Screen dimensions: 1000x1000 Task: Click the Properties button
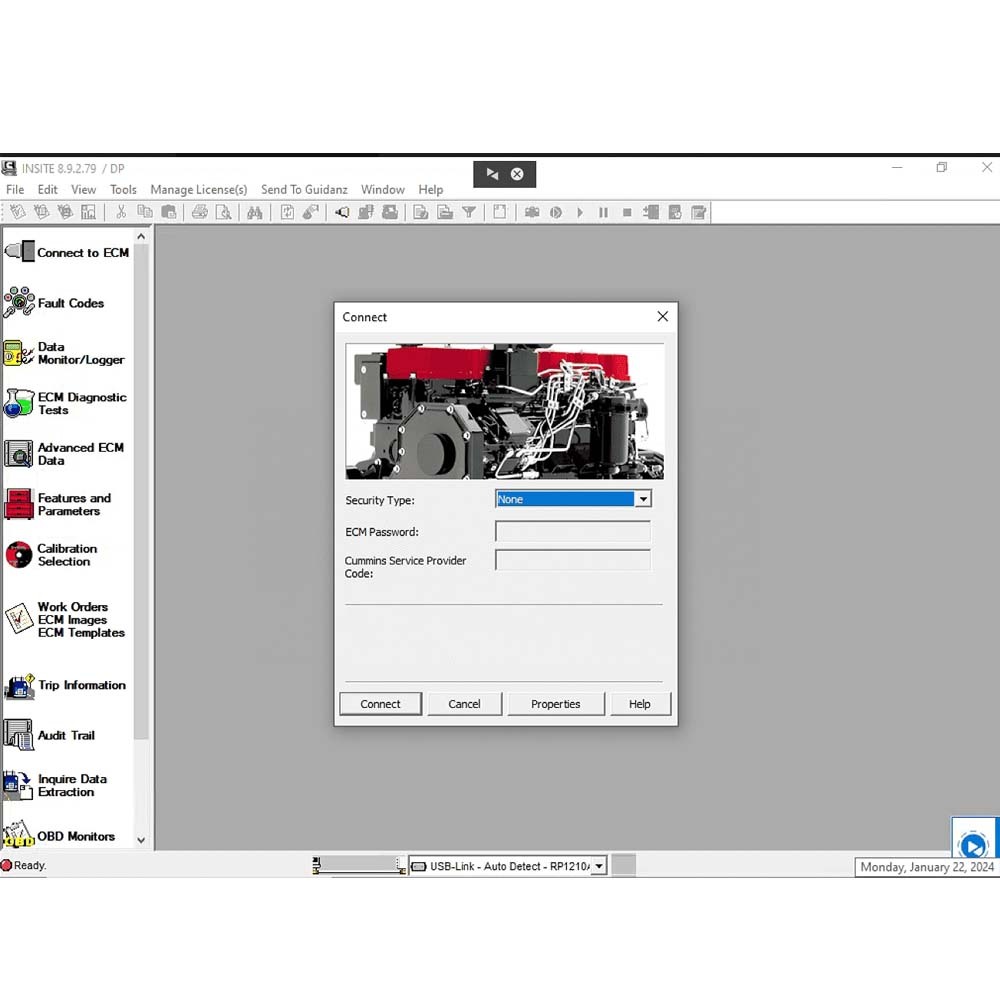click(x=555, y=703)
